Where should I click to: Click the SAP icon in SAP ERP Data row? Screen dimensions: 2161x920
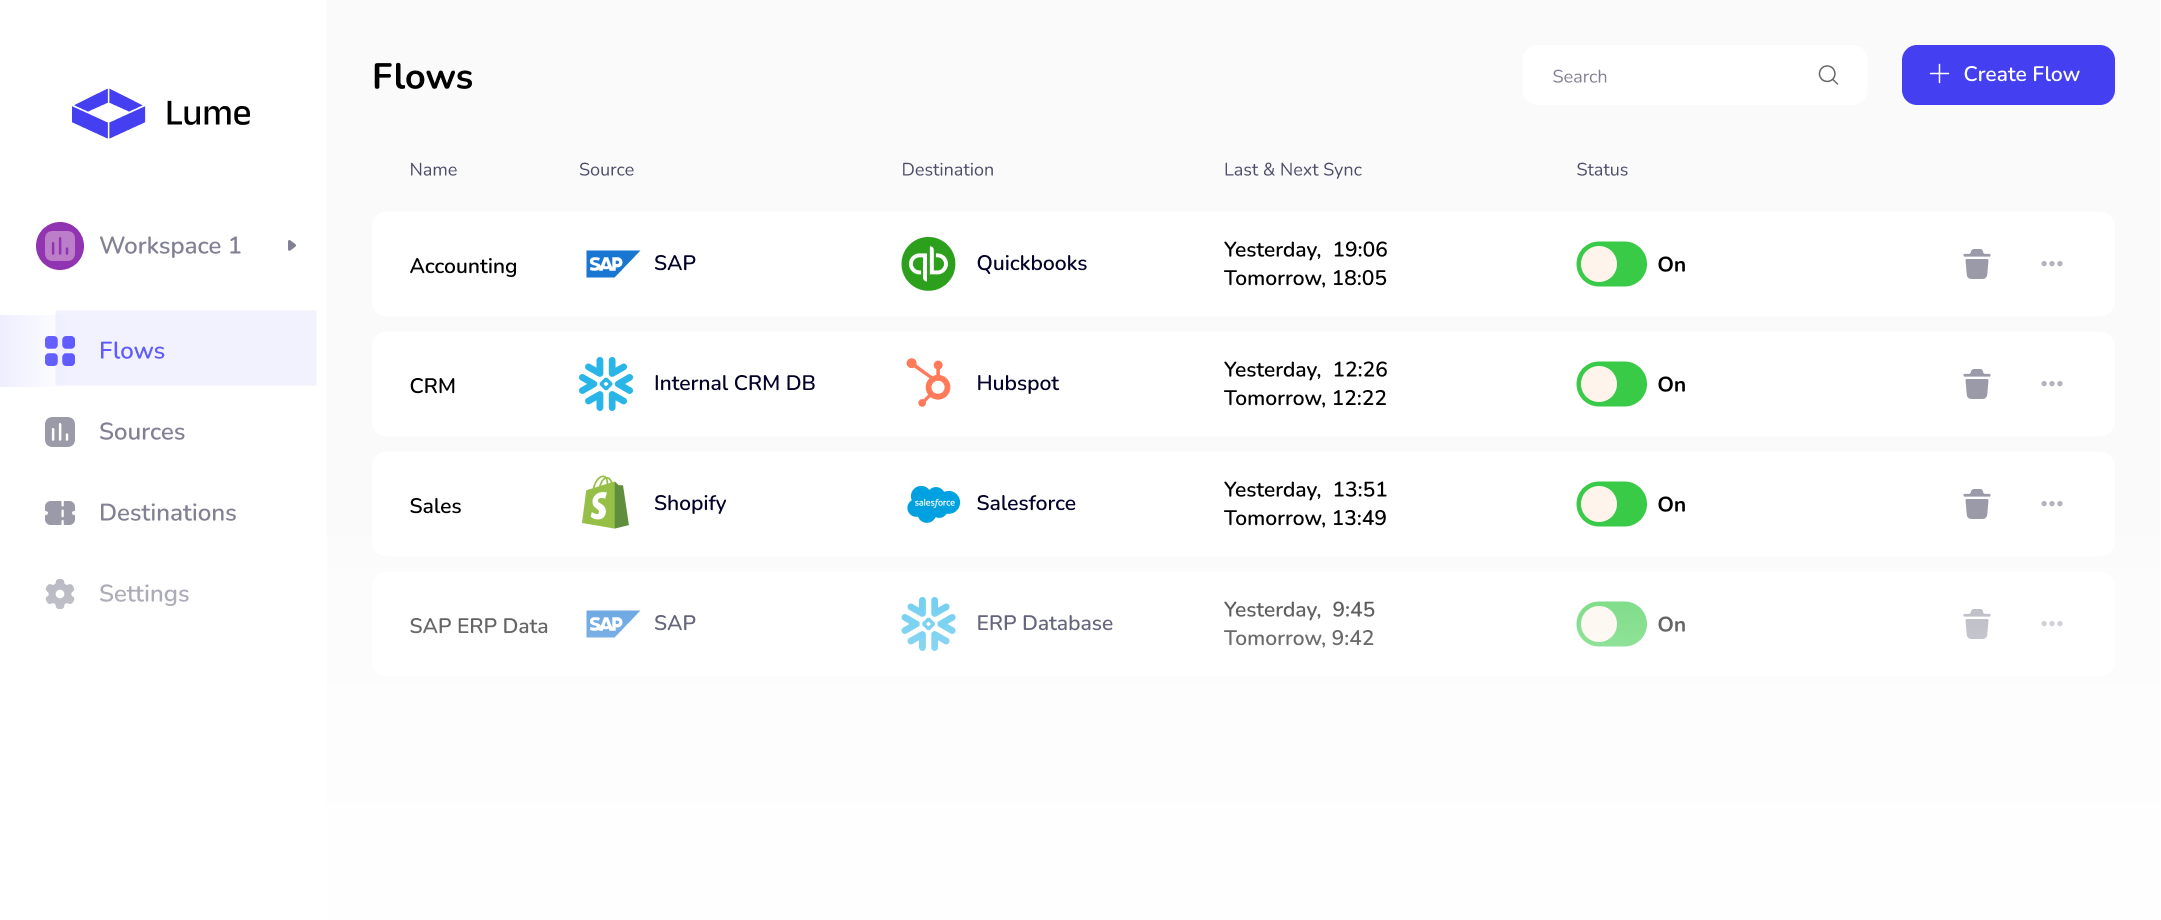[611, 622]
